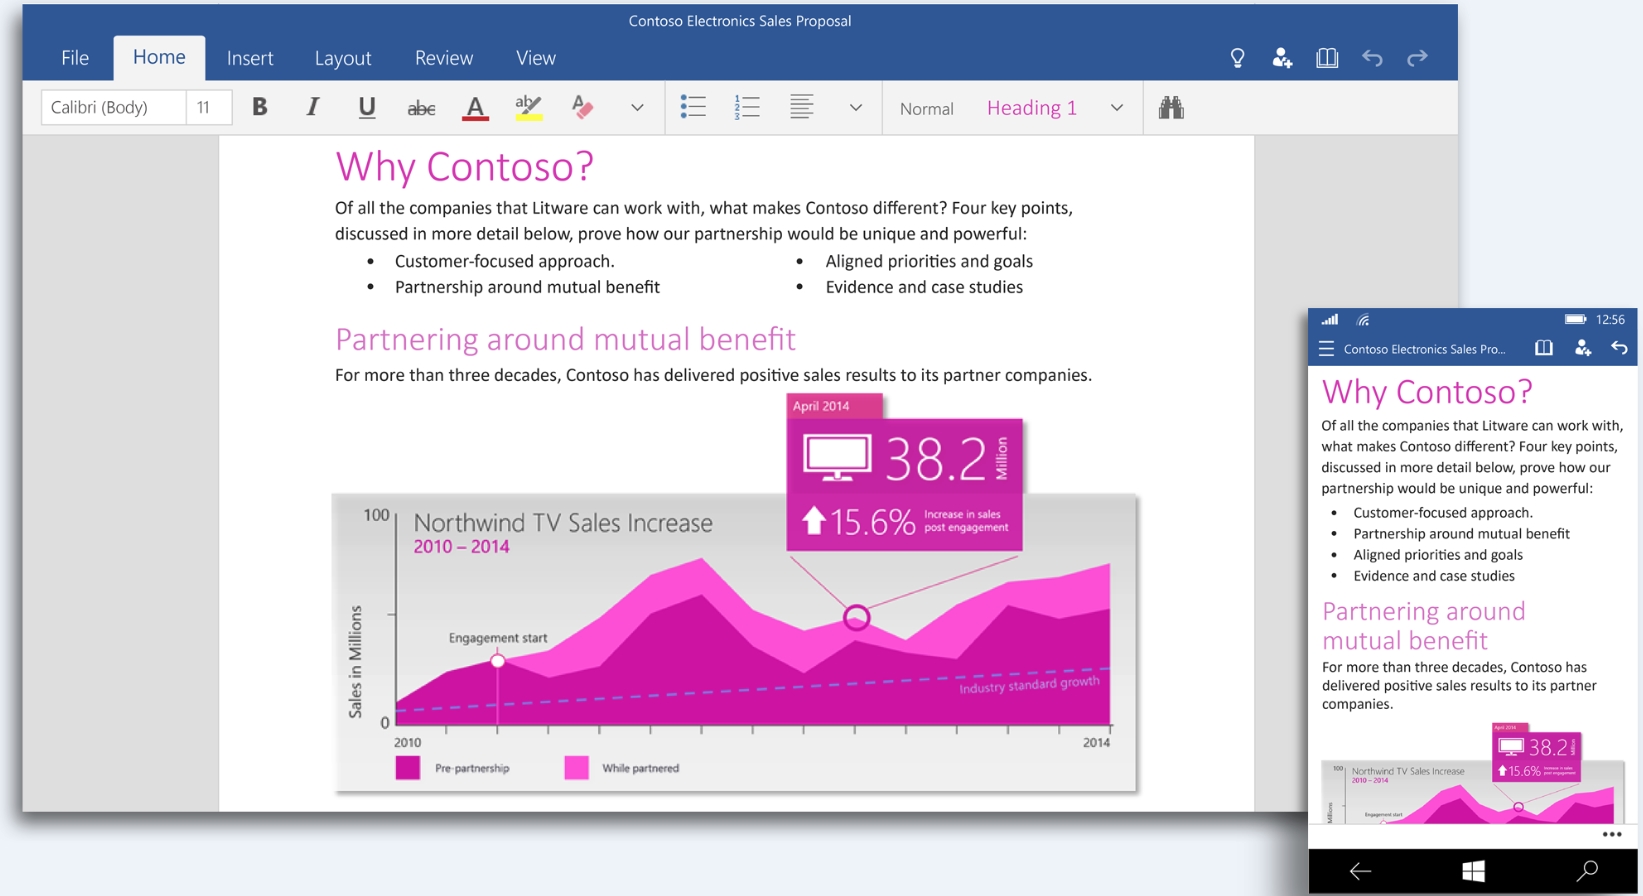
Task: Select the yellow text highlight tool
Action: tap(528, 108)
